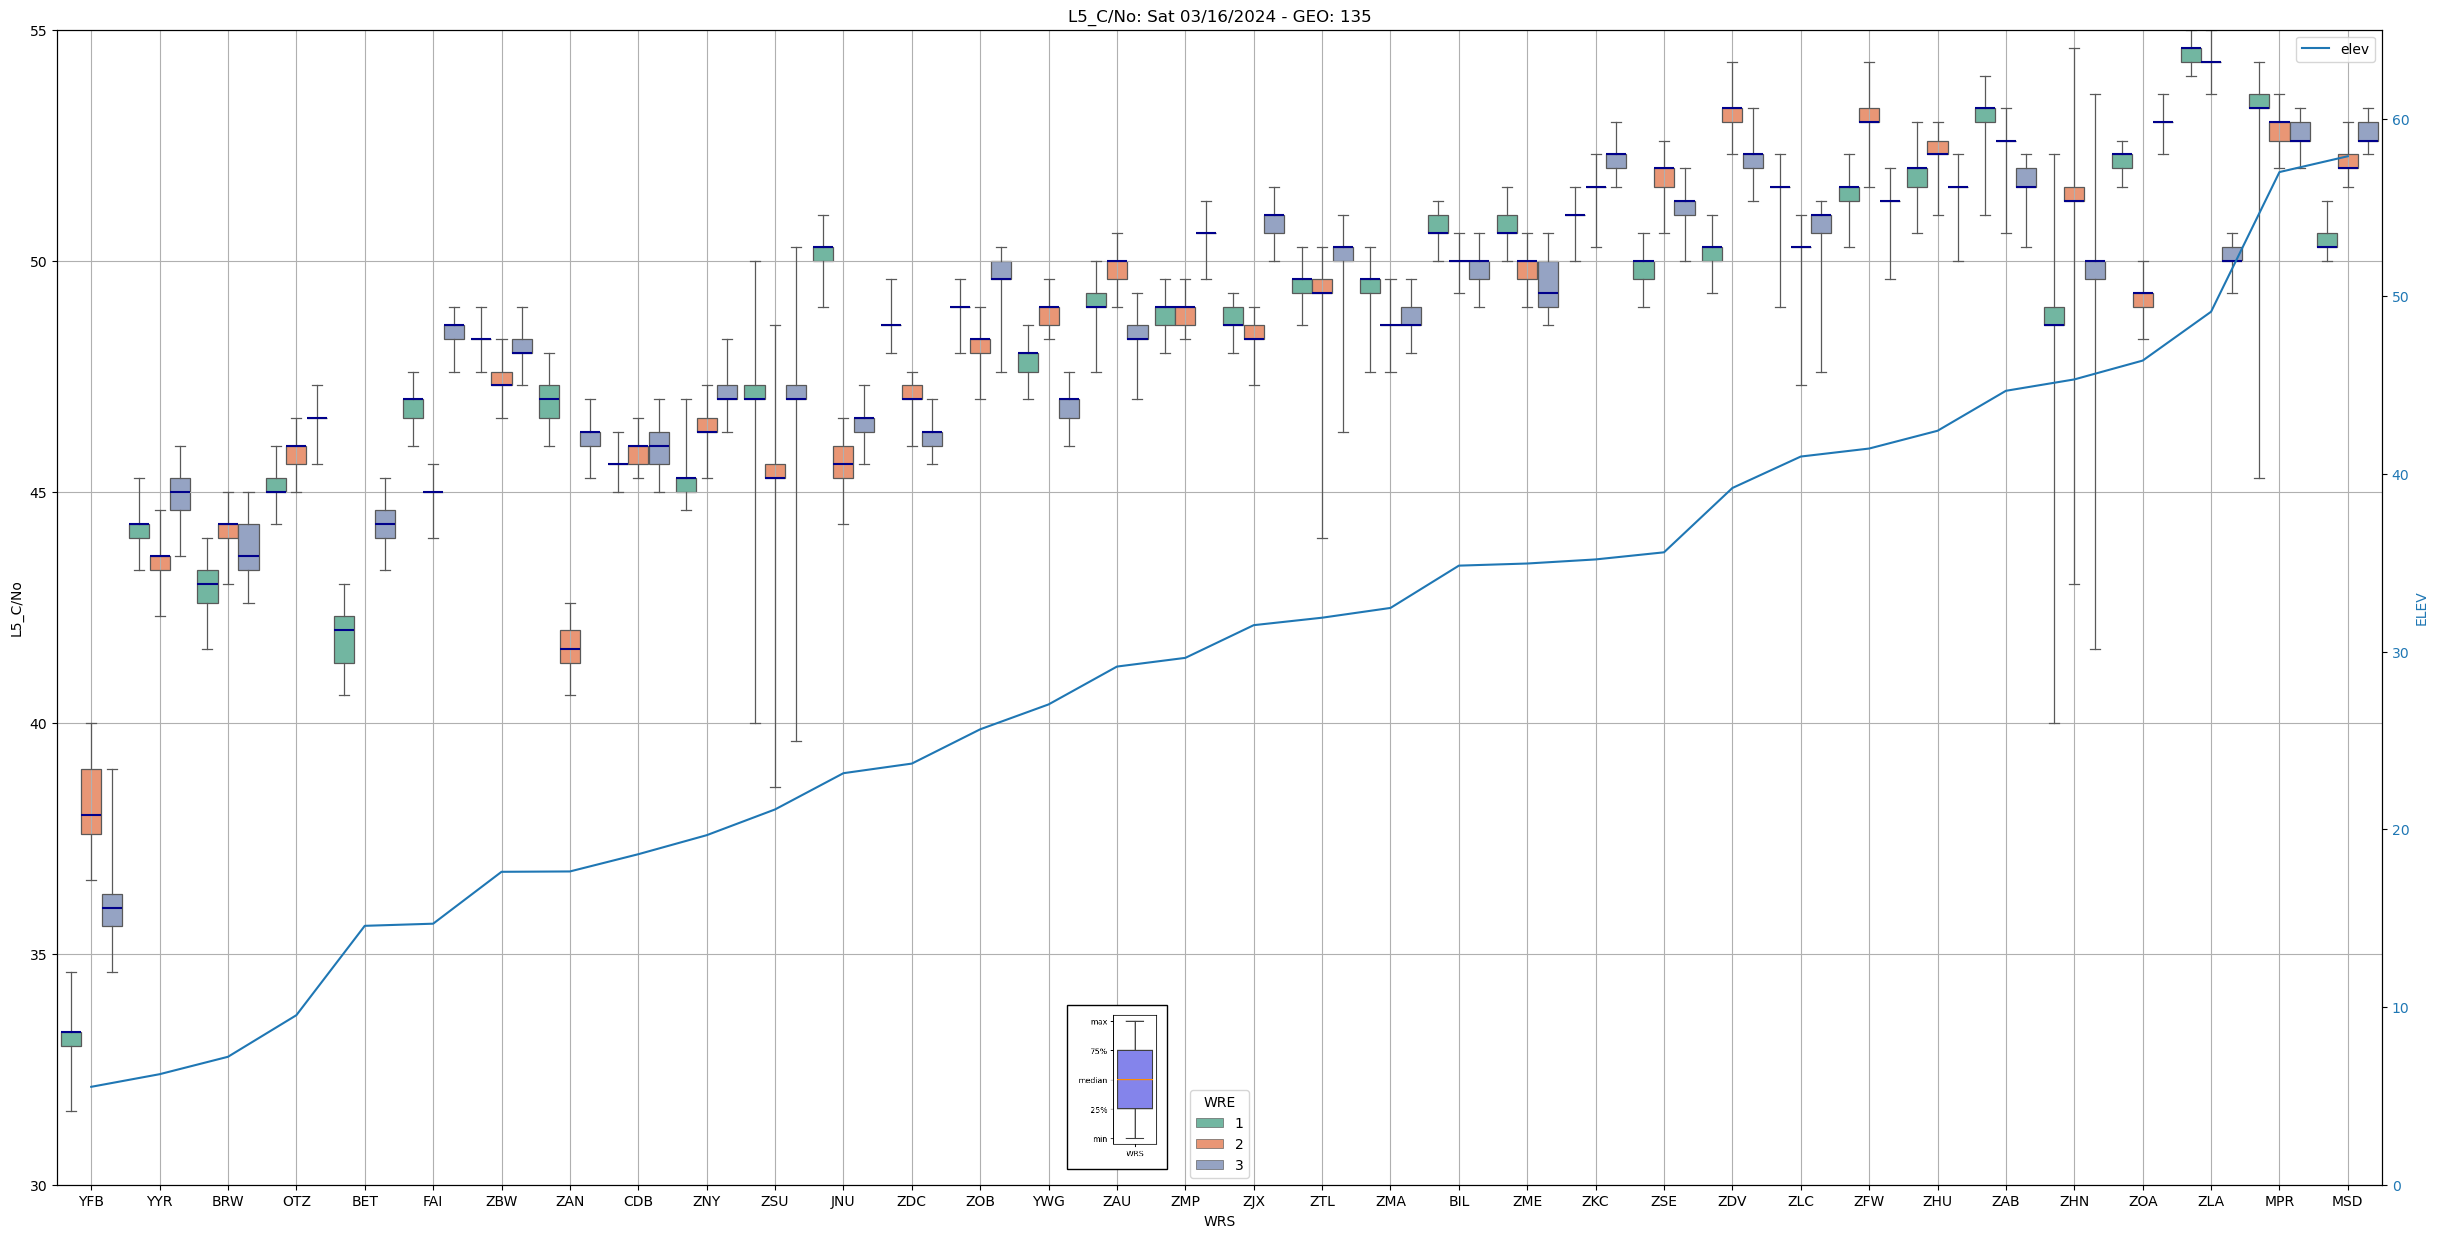Click the chart title L5_C/No Sat 03/16/2024
2439x1238 pixels.
pos(1219,16)
